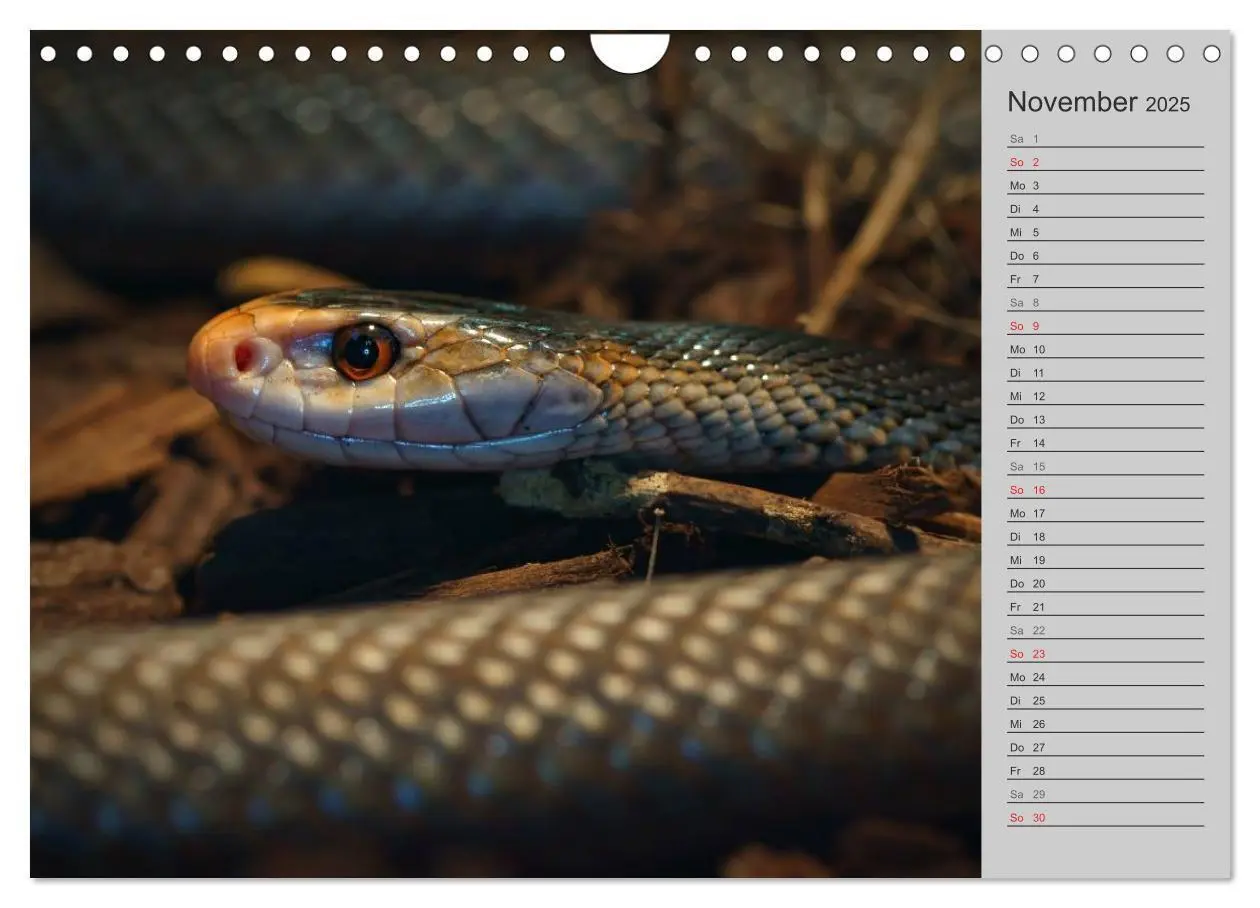Select the 'Fr 28' date row
Screen dimensions: 1260x908
click(1105, 771)
